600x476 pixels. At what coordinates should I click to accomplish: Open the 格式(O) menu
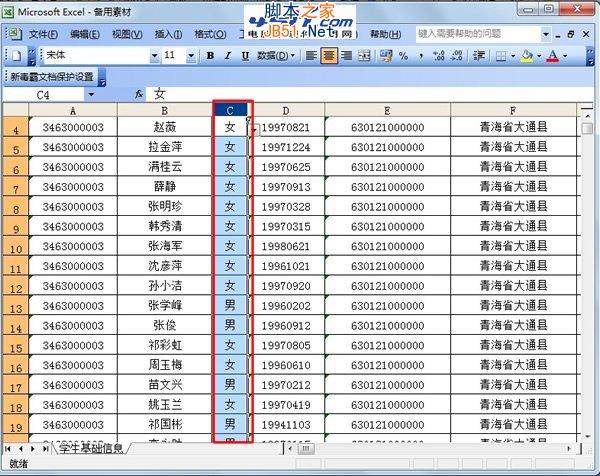(x=210, y=34)
